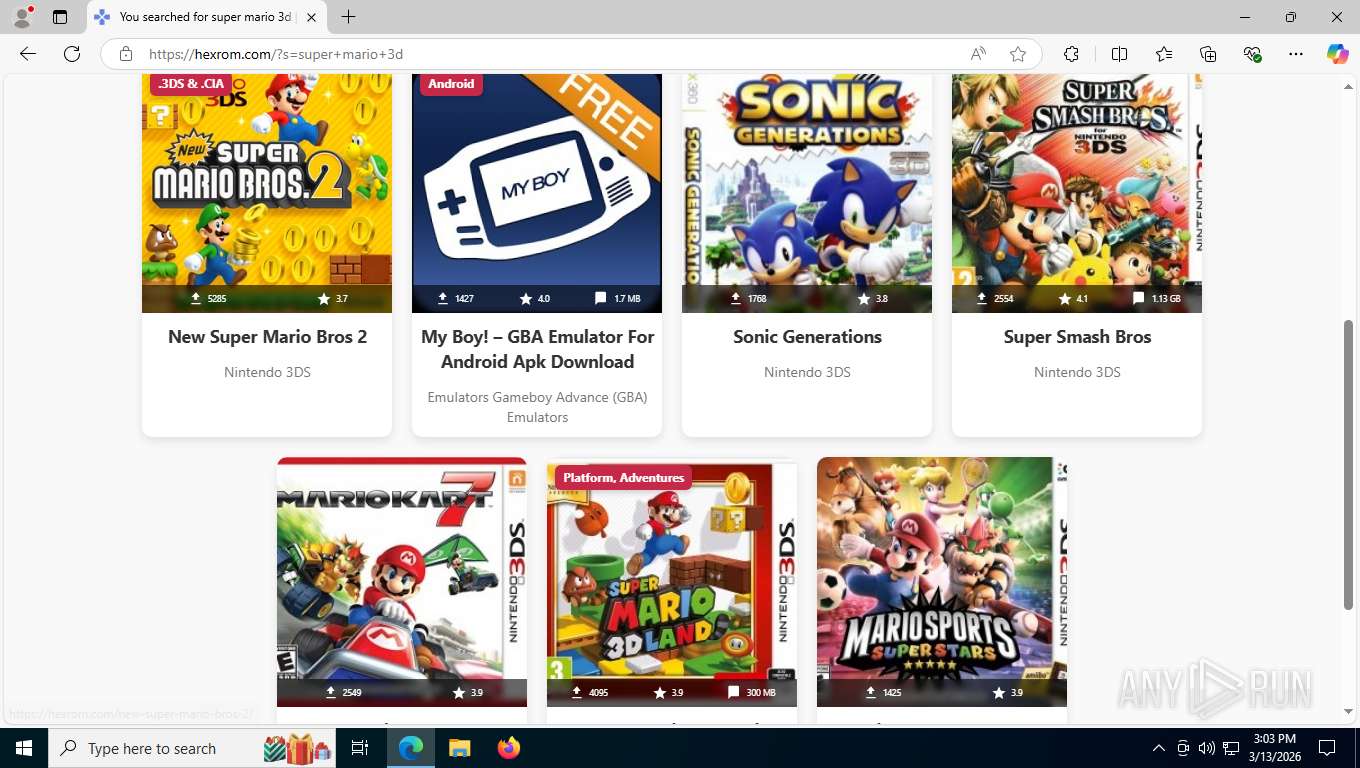This screenshot has width=1360, height=768.
Task: Open Microsoft Edge taskbar icon
Action: [411, 748]
